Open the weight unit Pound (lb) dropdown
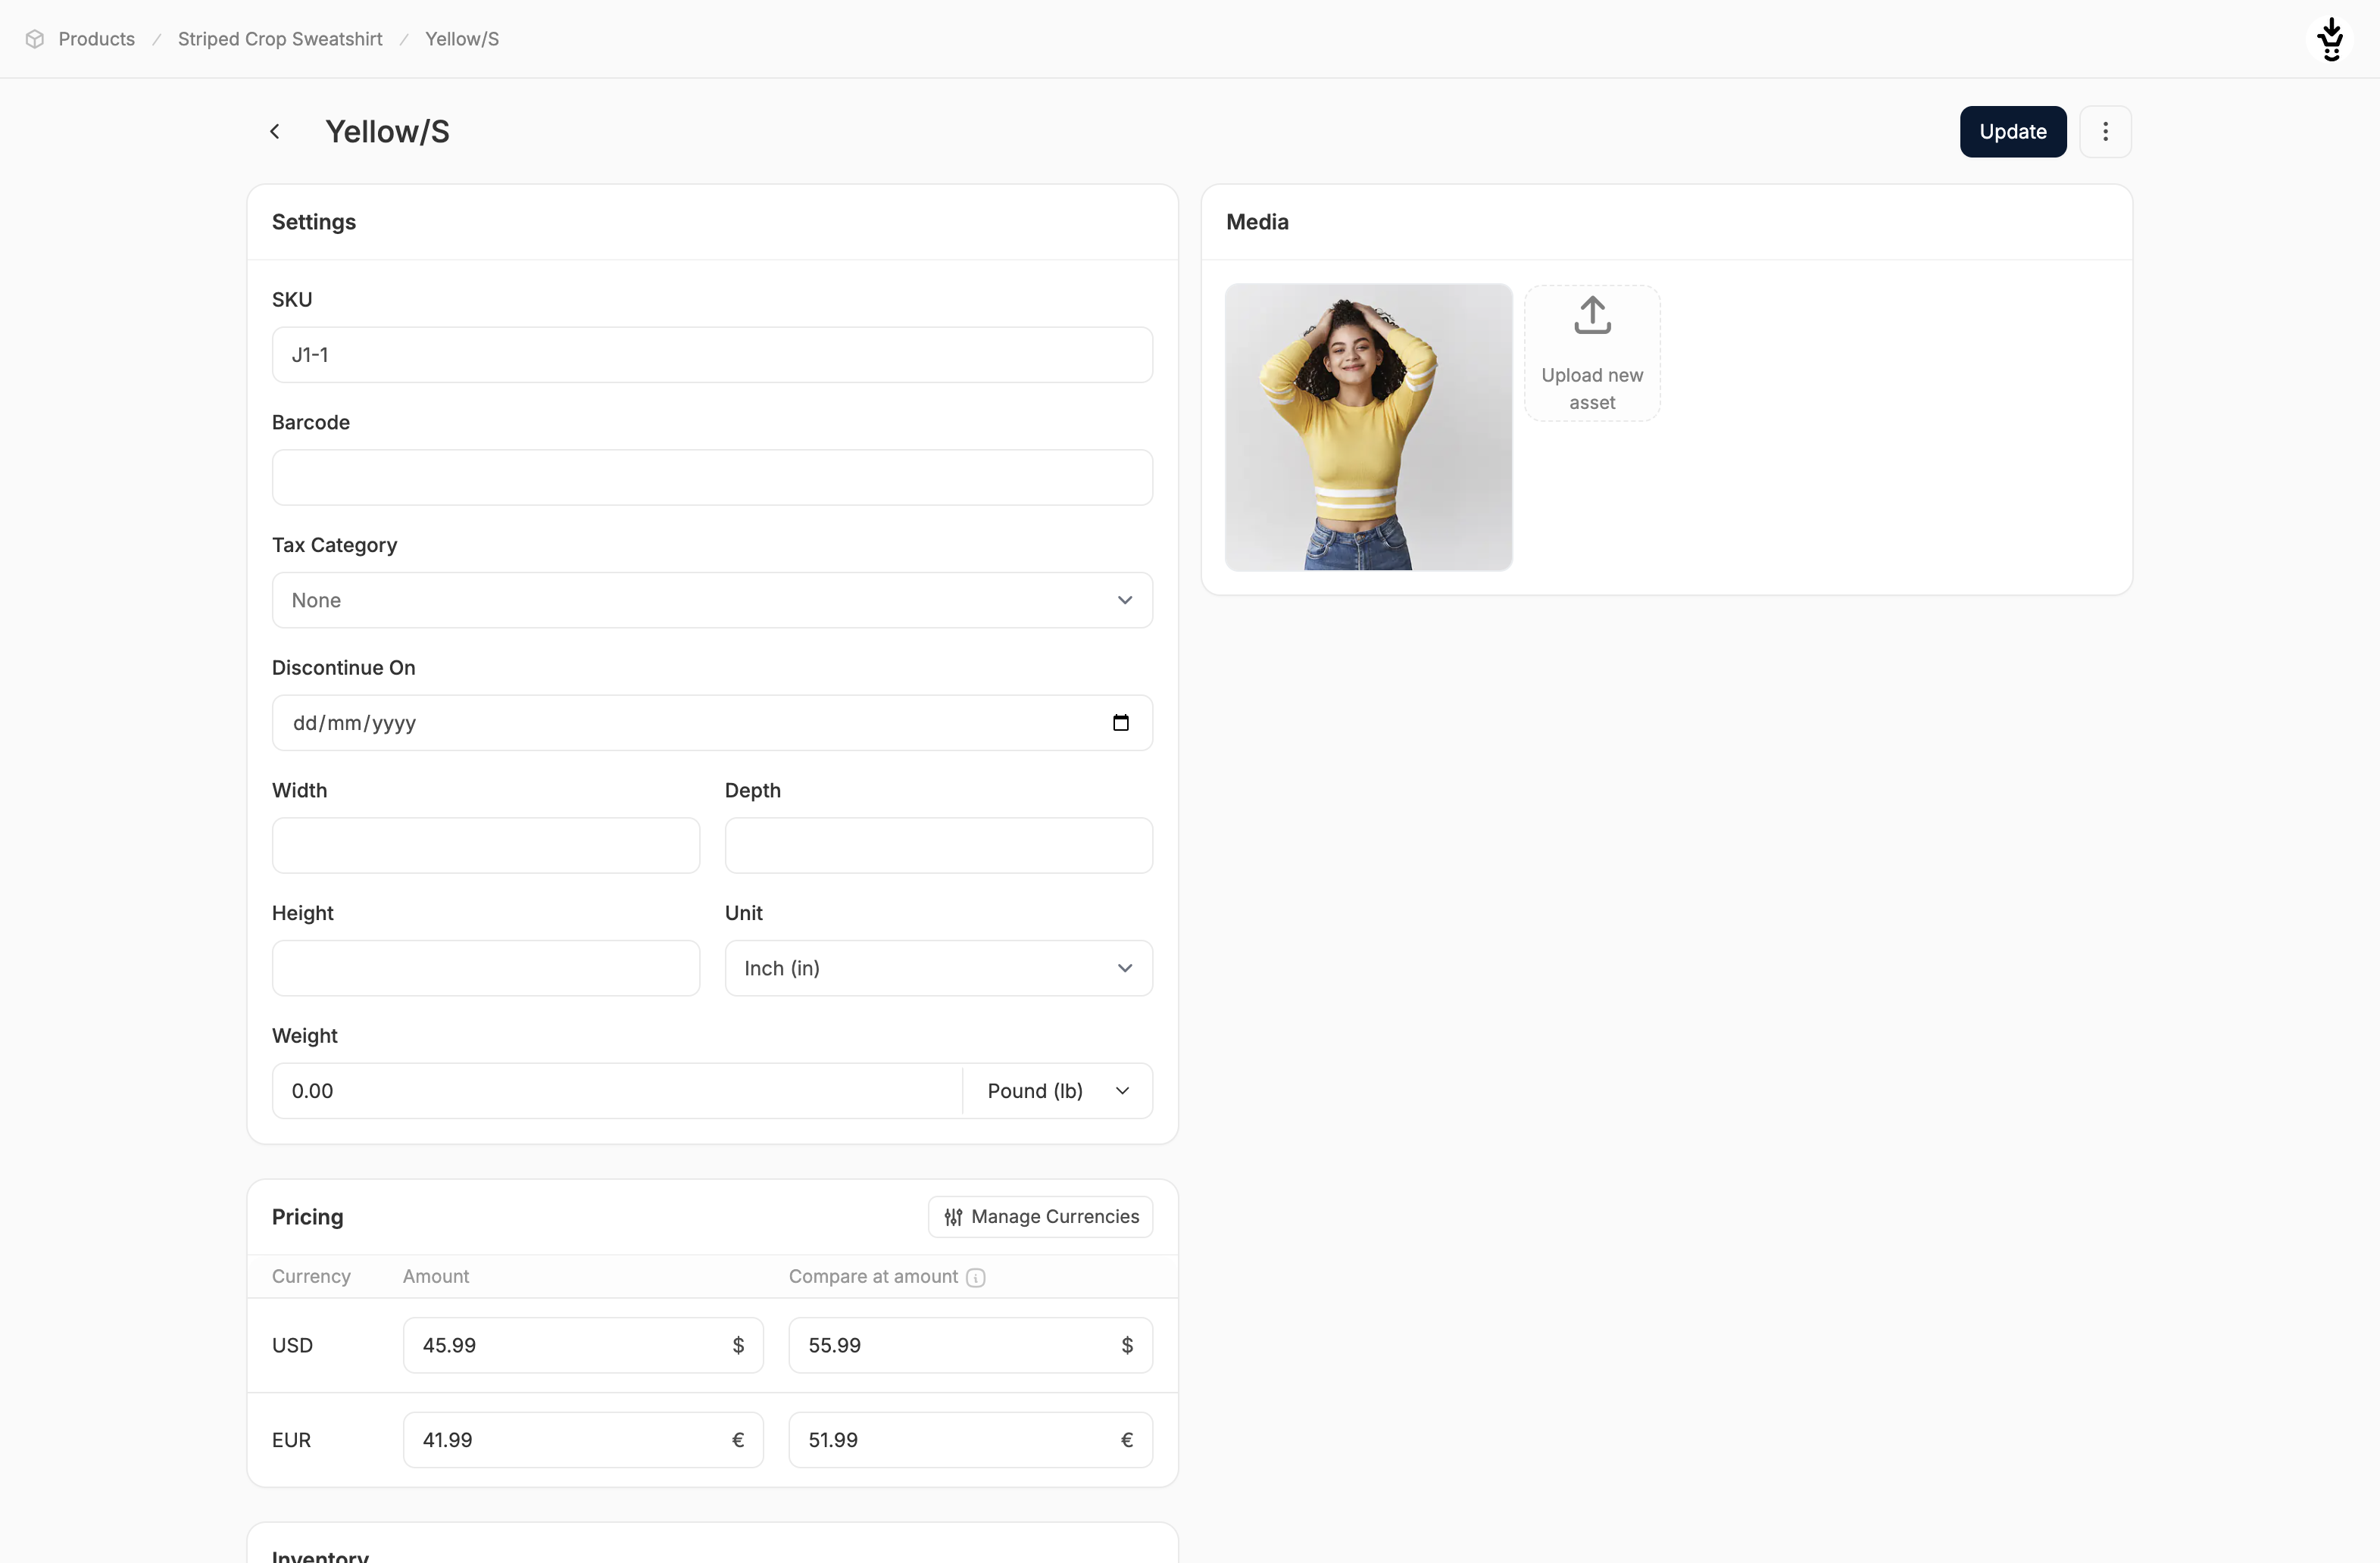Image resolution: width=2380 pixels, height=1563 pixels. point(1057,1091)
